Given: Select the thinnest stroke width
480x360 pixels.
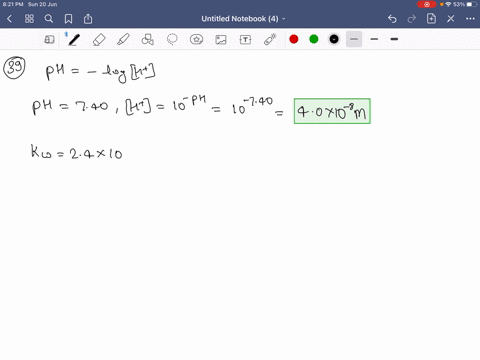Looking at the screenshot, I should point(354,39).
